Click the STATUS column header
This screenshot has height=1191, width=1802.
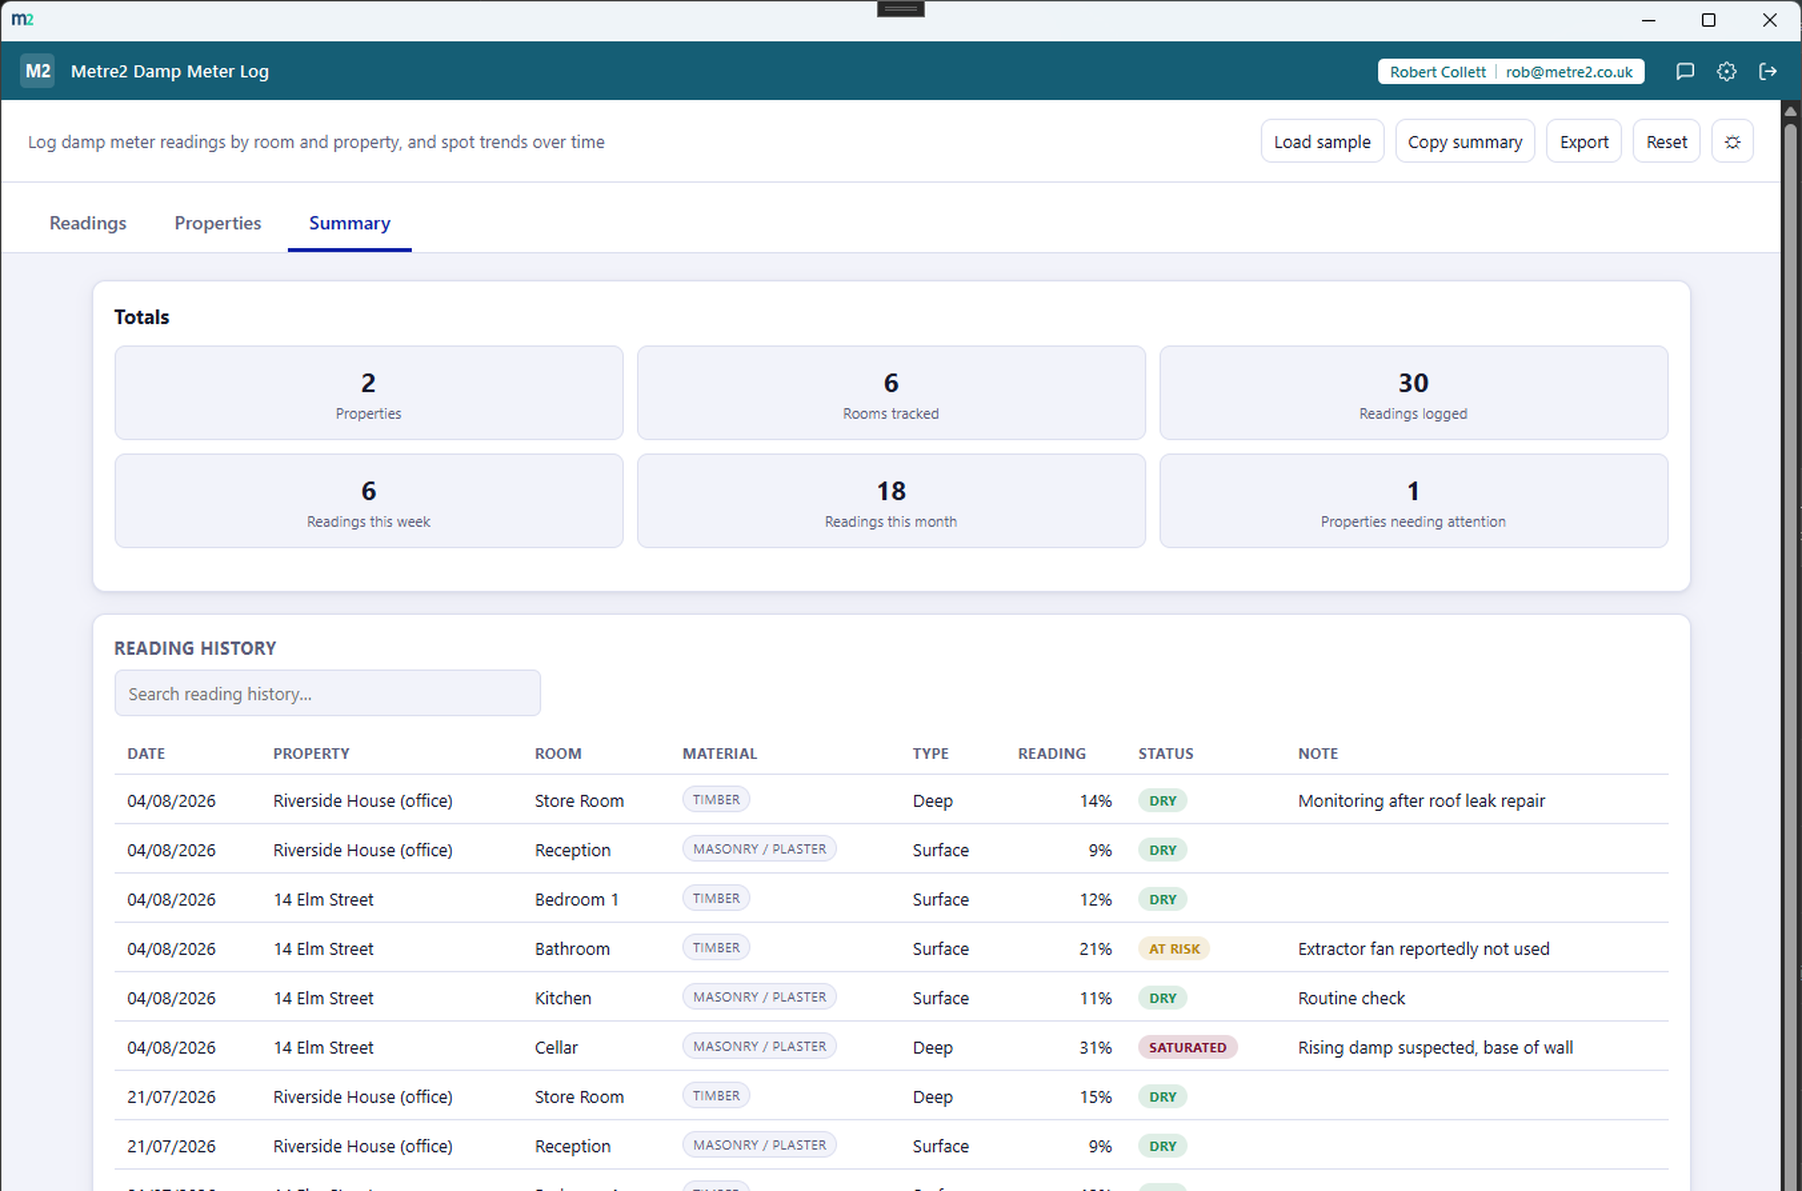coord(1165,753)
